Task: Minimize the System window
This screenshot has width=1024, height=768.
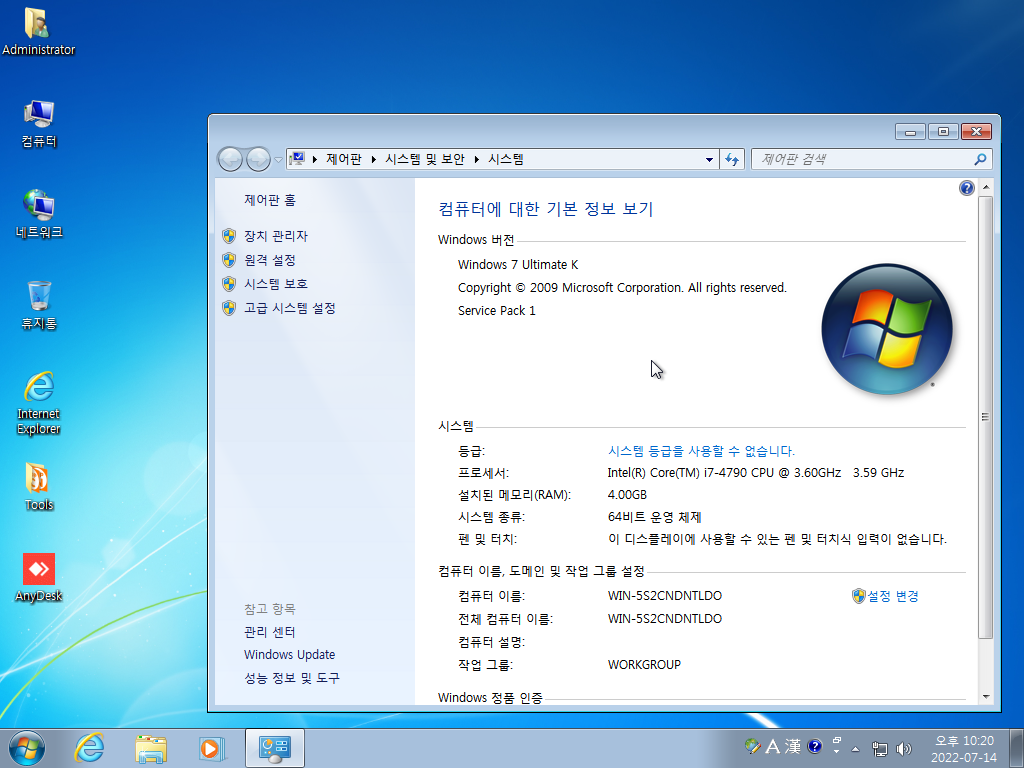Action: point(910,131)
